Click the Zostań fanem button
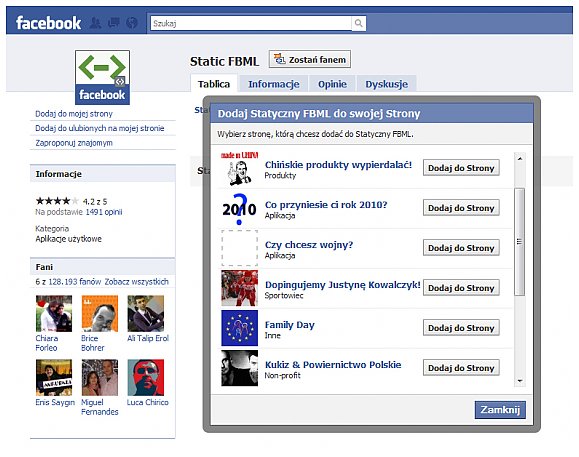Image resolution: width=579 pixels, height=457 pixels. click(x=310, y=59)
